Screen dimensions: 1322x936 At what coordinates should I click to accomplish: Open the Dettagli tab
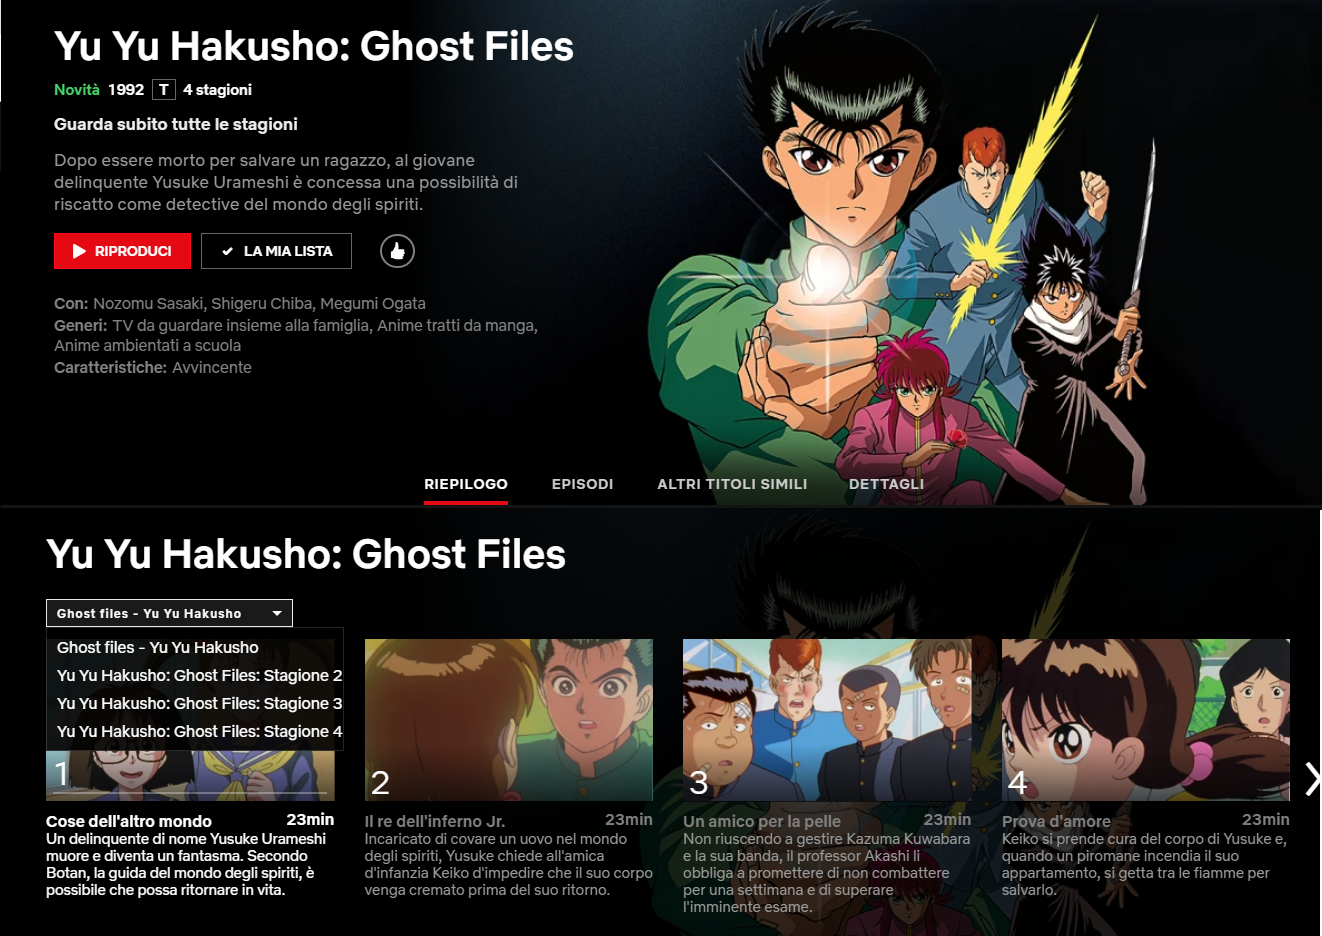pos(886,484)
